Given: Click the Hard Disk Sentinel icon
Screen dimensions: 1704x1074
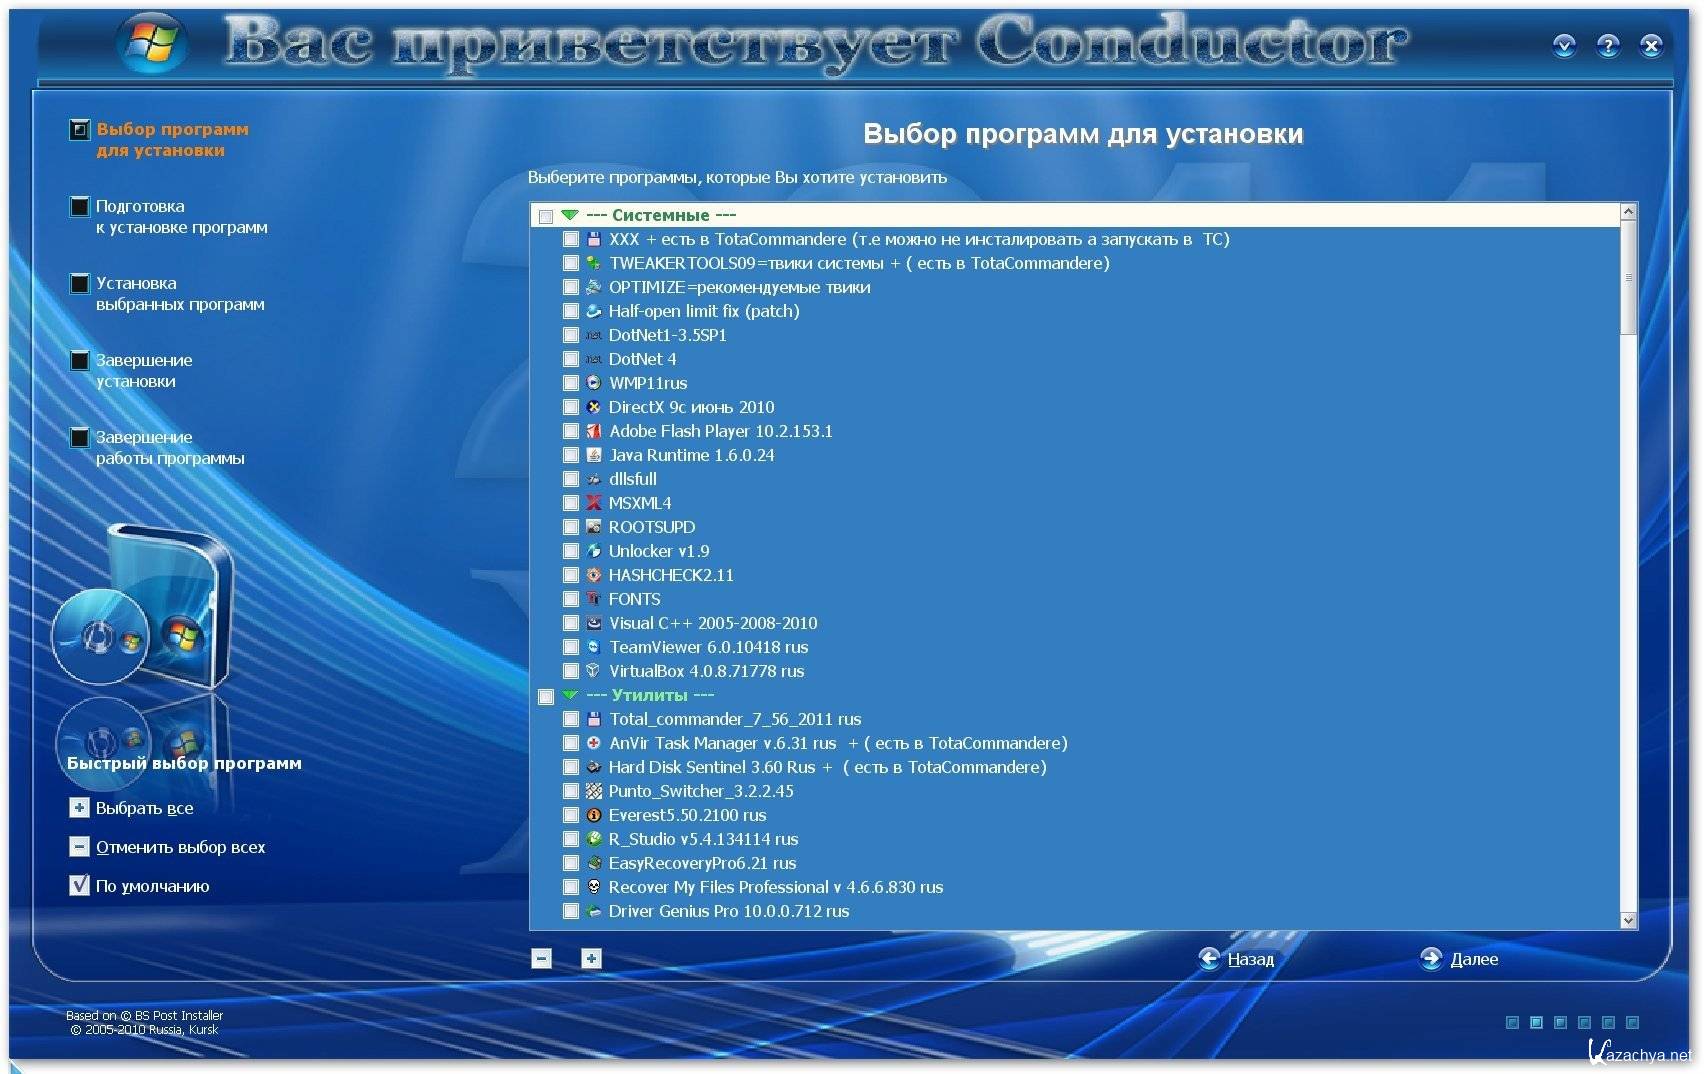Looking at the screenshot, I should [594, 767].
